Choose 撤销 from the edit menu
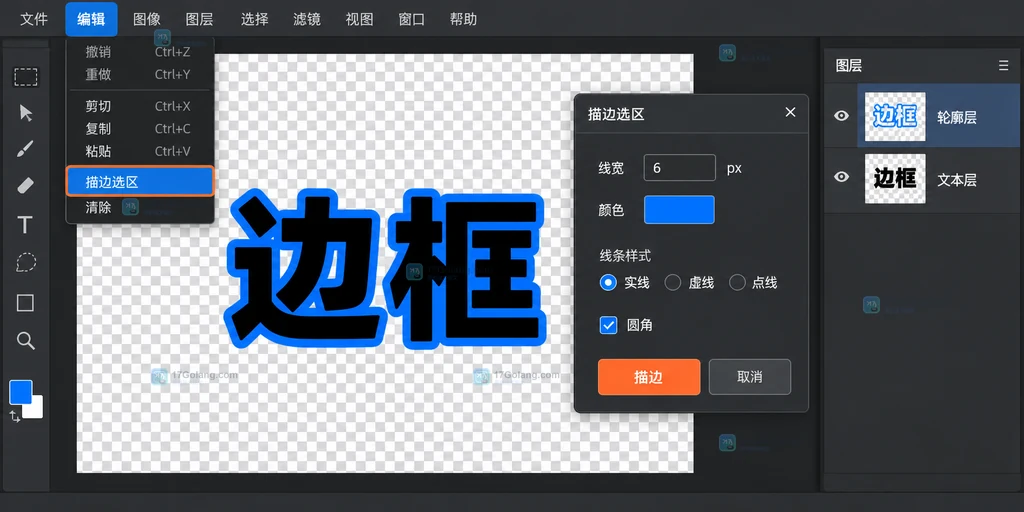Viewport: 1024px width, 512px height. click(x=140, y=52)
